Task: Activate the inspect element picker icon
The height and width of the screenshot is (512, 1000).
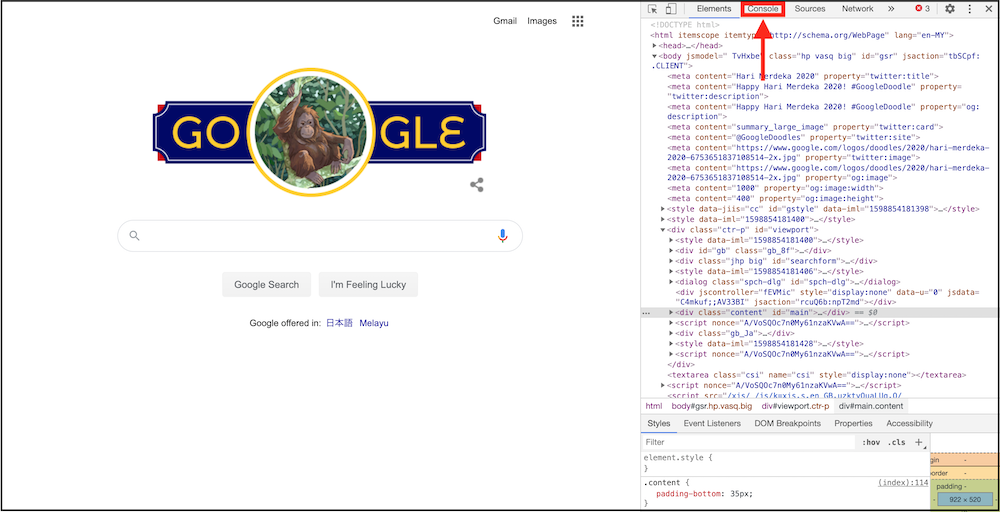Action: 652,9
